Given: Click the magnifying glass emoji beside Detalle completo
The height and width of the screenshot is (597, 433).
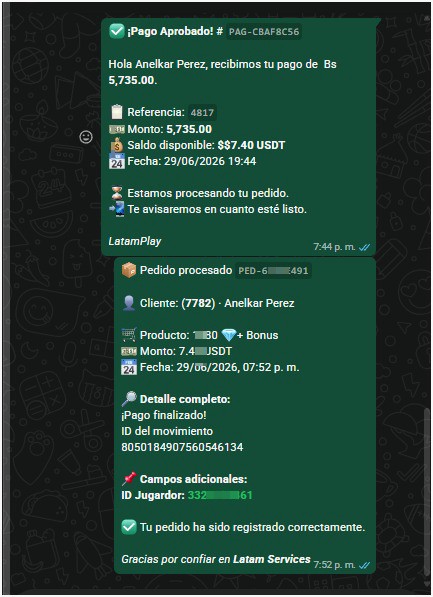Looking at the screenshot, I should (x=129, y=399).
